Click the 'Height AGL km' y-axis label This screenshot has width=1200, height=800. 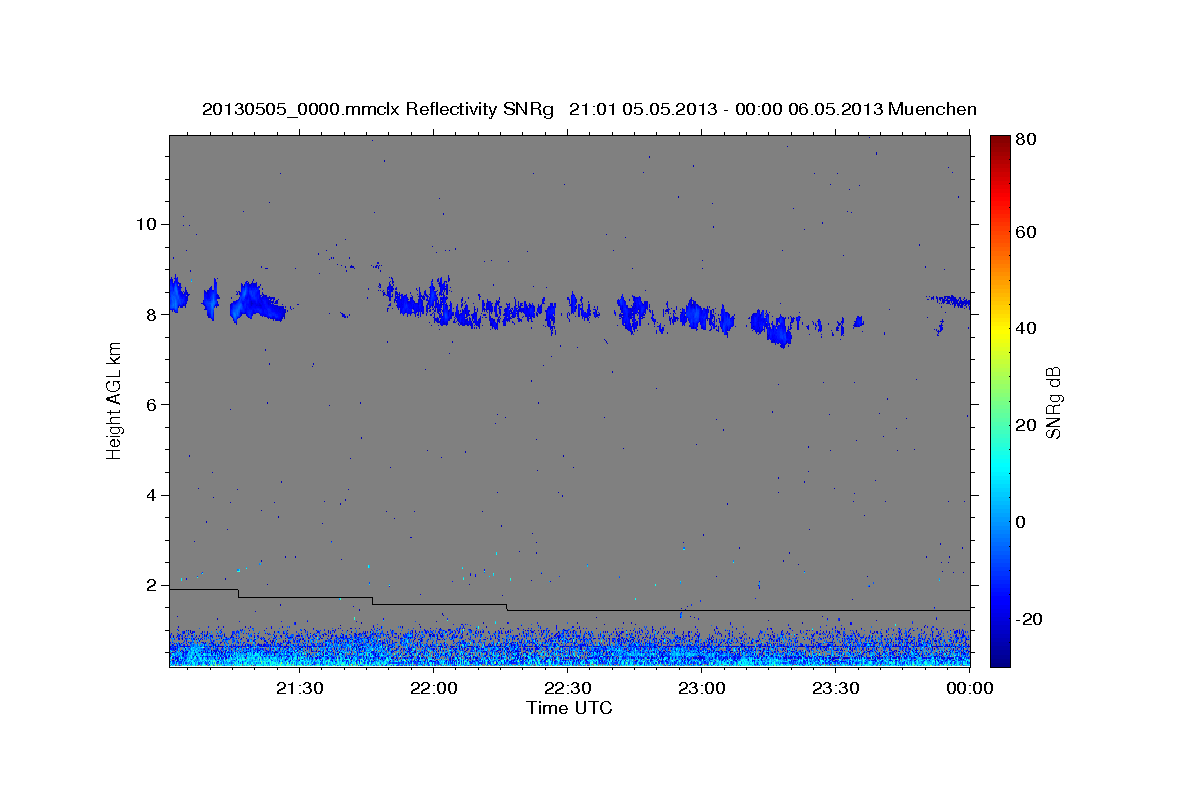point(114,400)
